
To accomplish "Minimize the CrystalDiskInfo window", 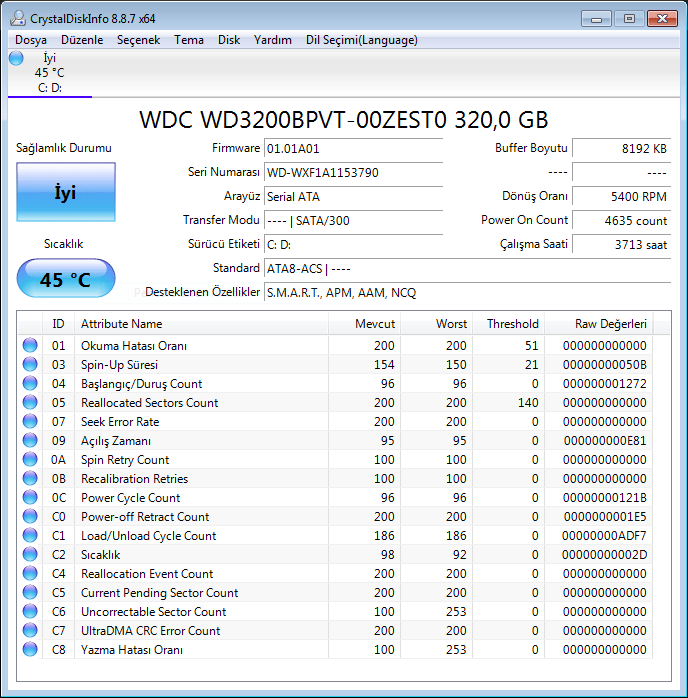I will pos(596,19).
